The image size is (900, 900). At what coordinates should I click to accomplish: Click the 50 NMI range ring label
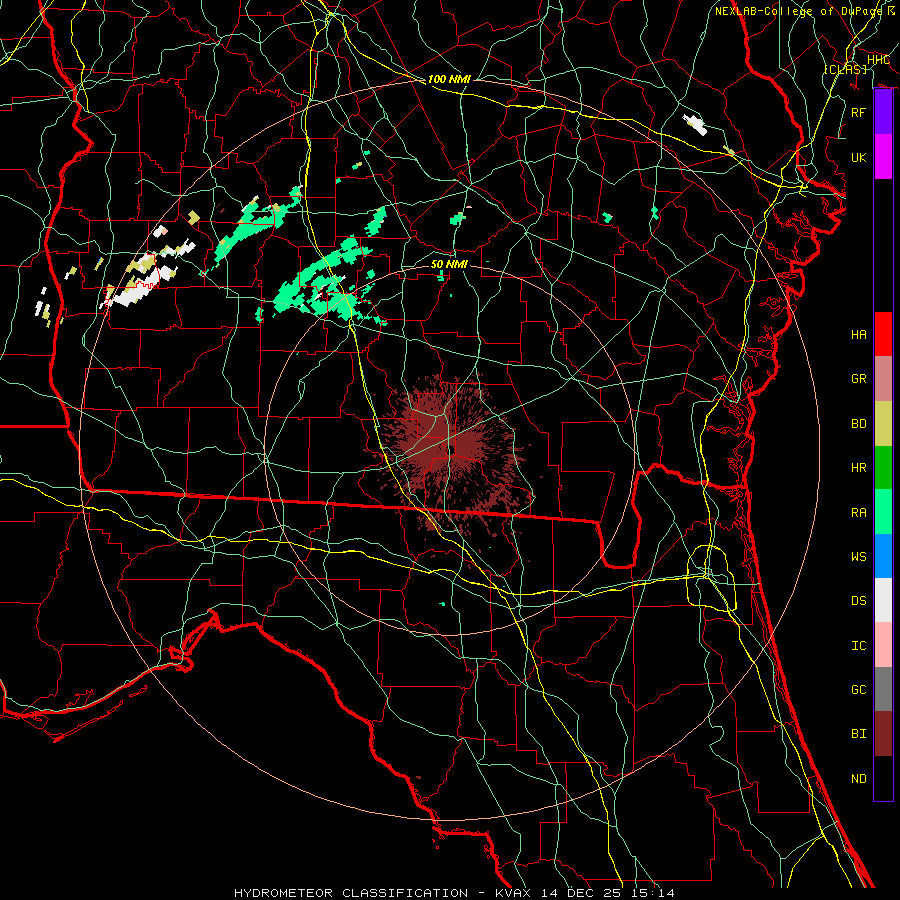(449, 264)
